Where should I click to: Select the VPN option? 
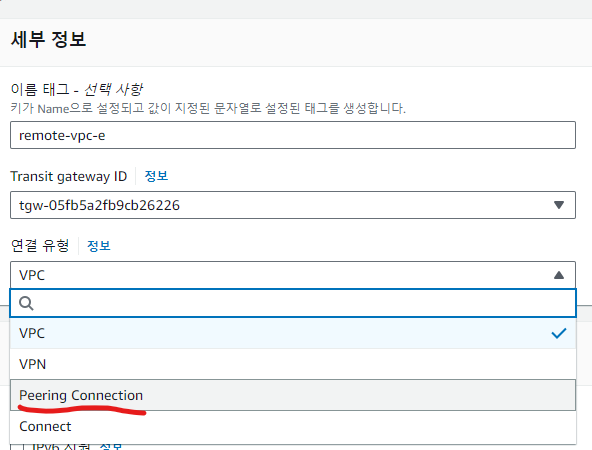click(x=293, y=364)
